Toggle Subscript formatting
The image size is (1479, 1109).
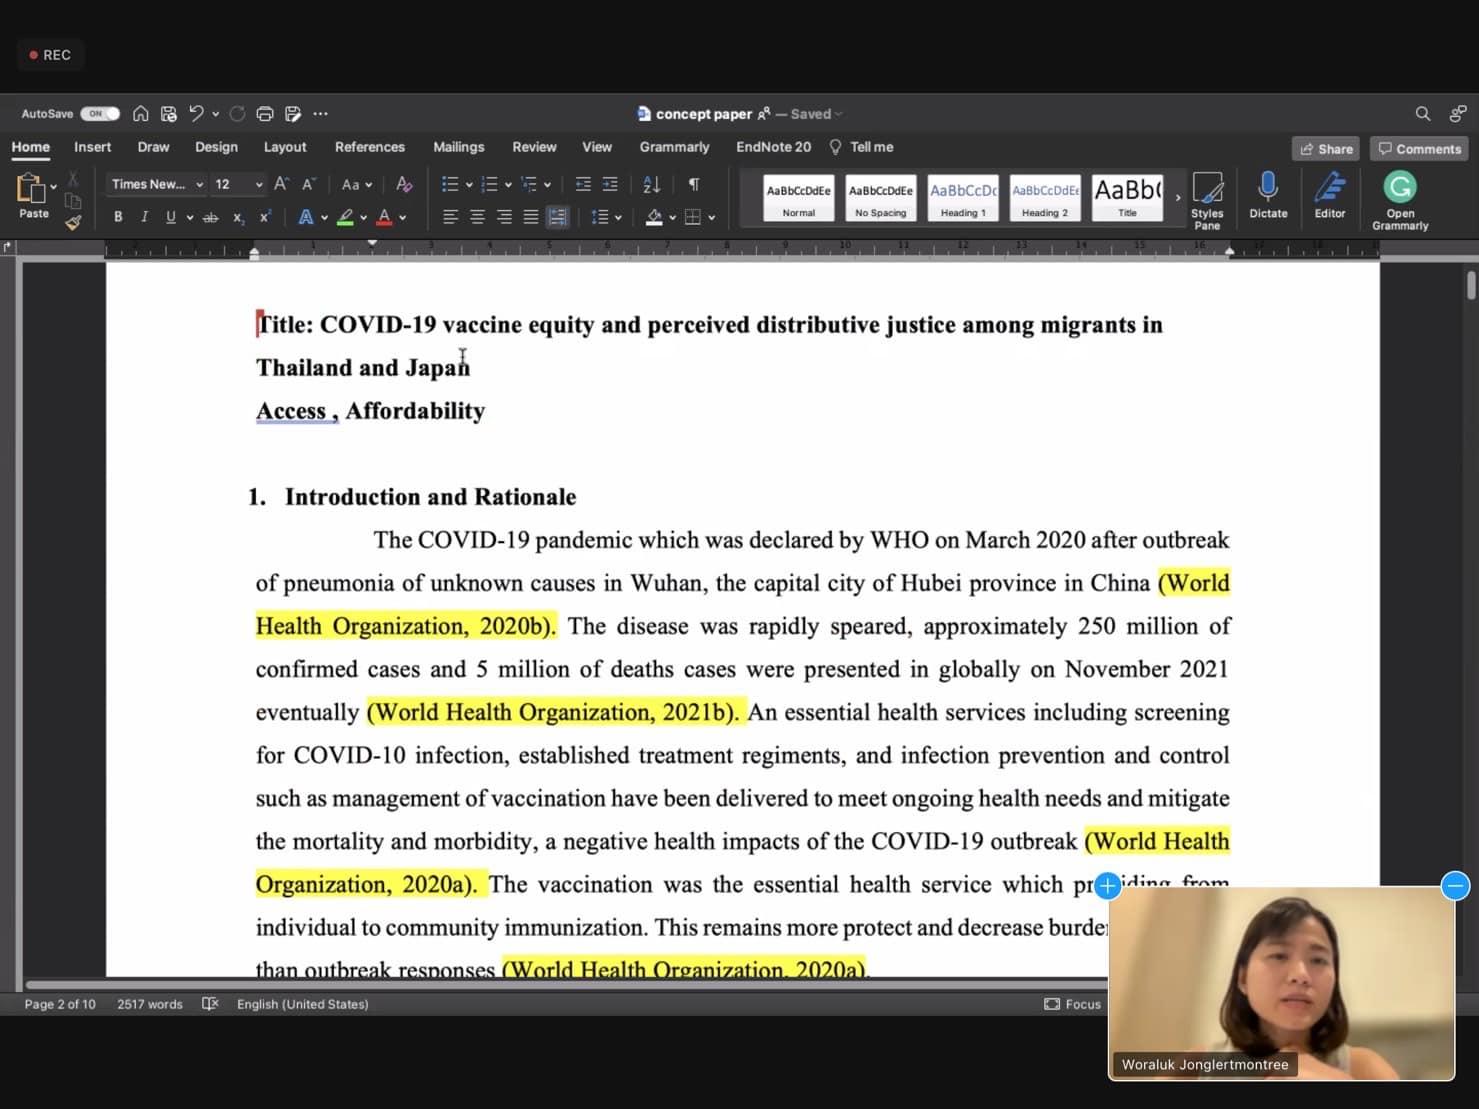pyautogui.click(x=238, y=217)
